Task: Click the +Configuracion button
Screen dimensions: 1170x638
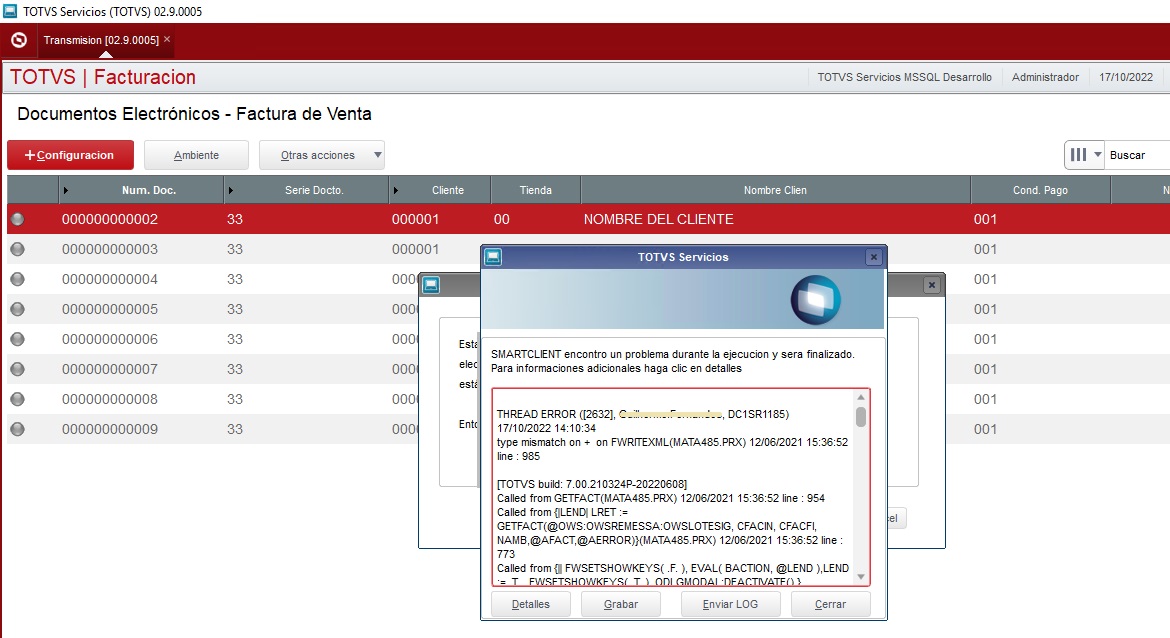Action: [x=70, y=155]
